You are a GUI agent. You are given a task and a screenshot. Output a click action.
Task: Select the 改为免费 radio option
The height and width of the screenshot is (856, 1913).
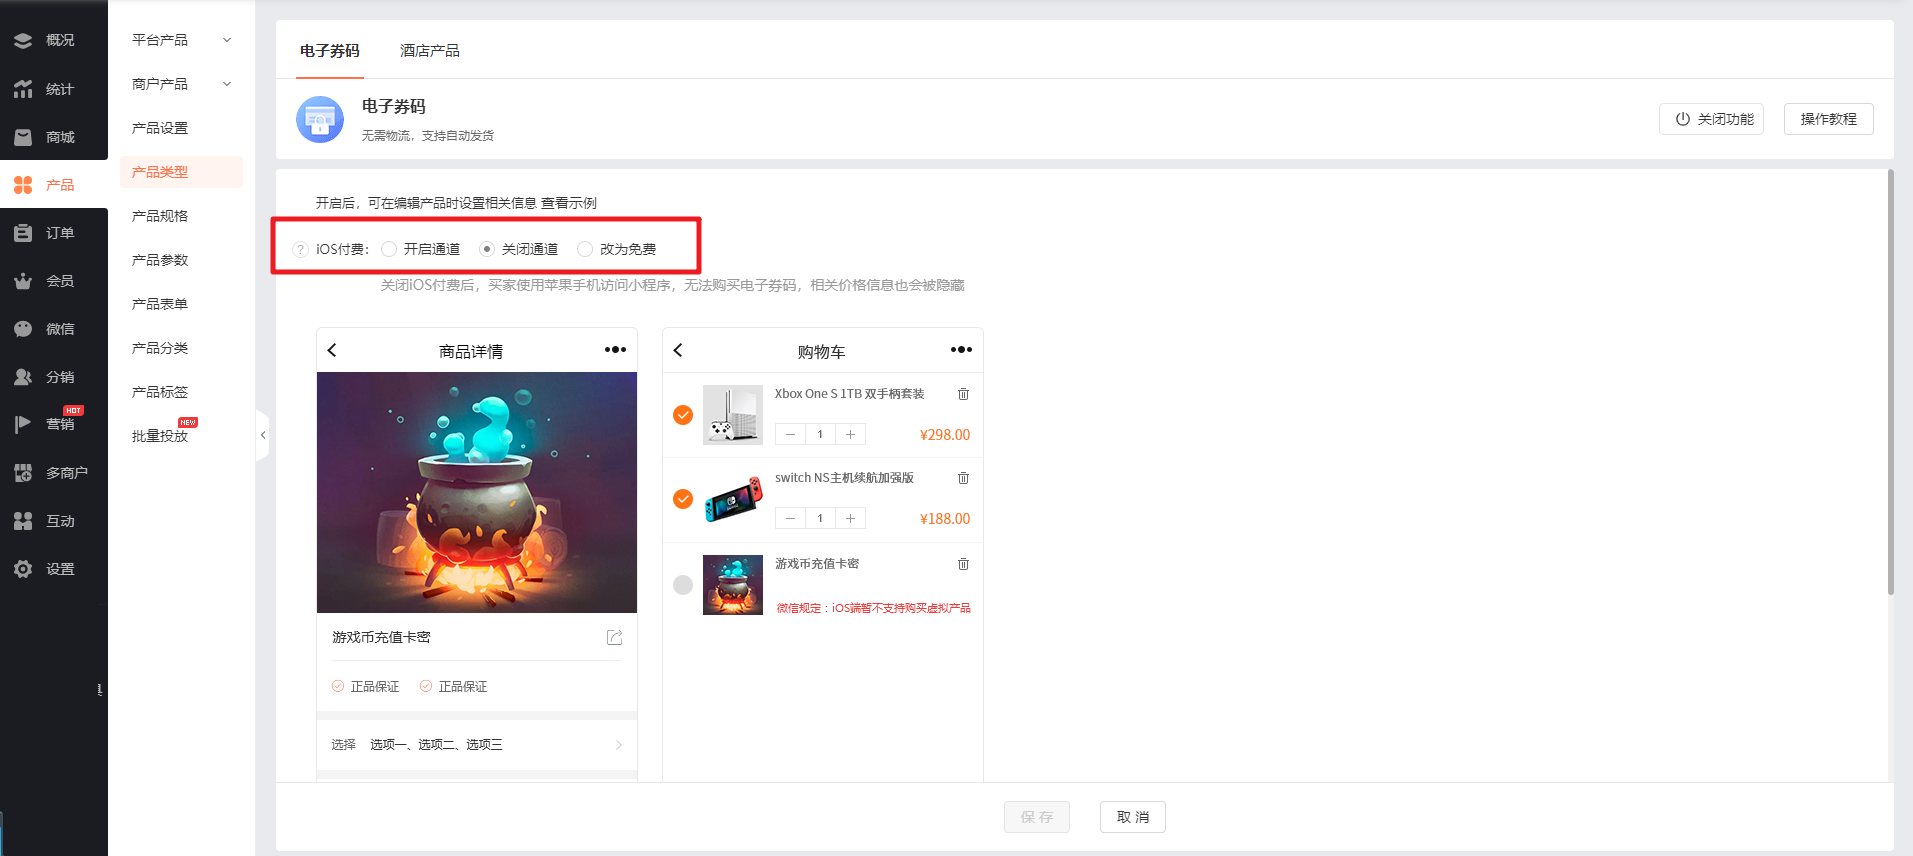tap(585, 249)
